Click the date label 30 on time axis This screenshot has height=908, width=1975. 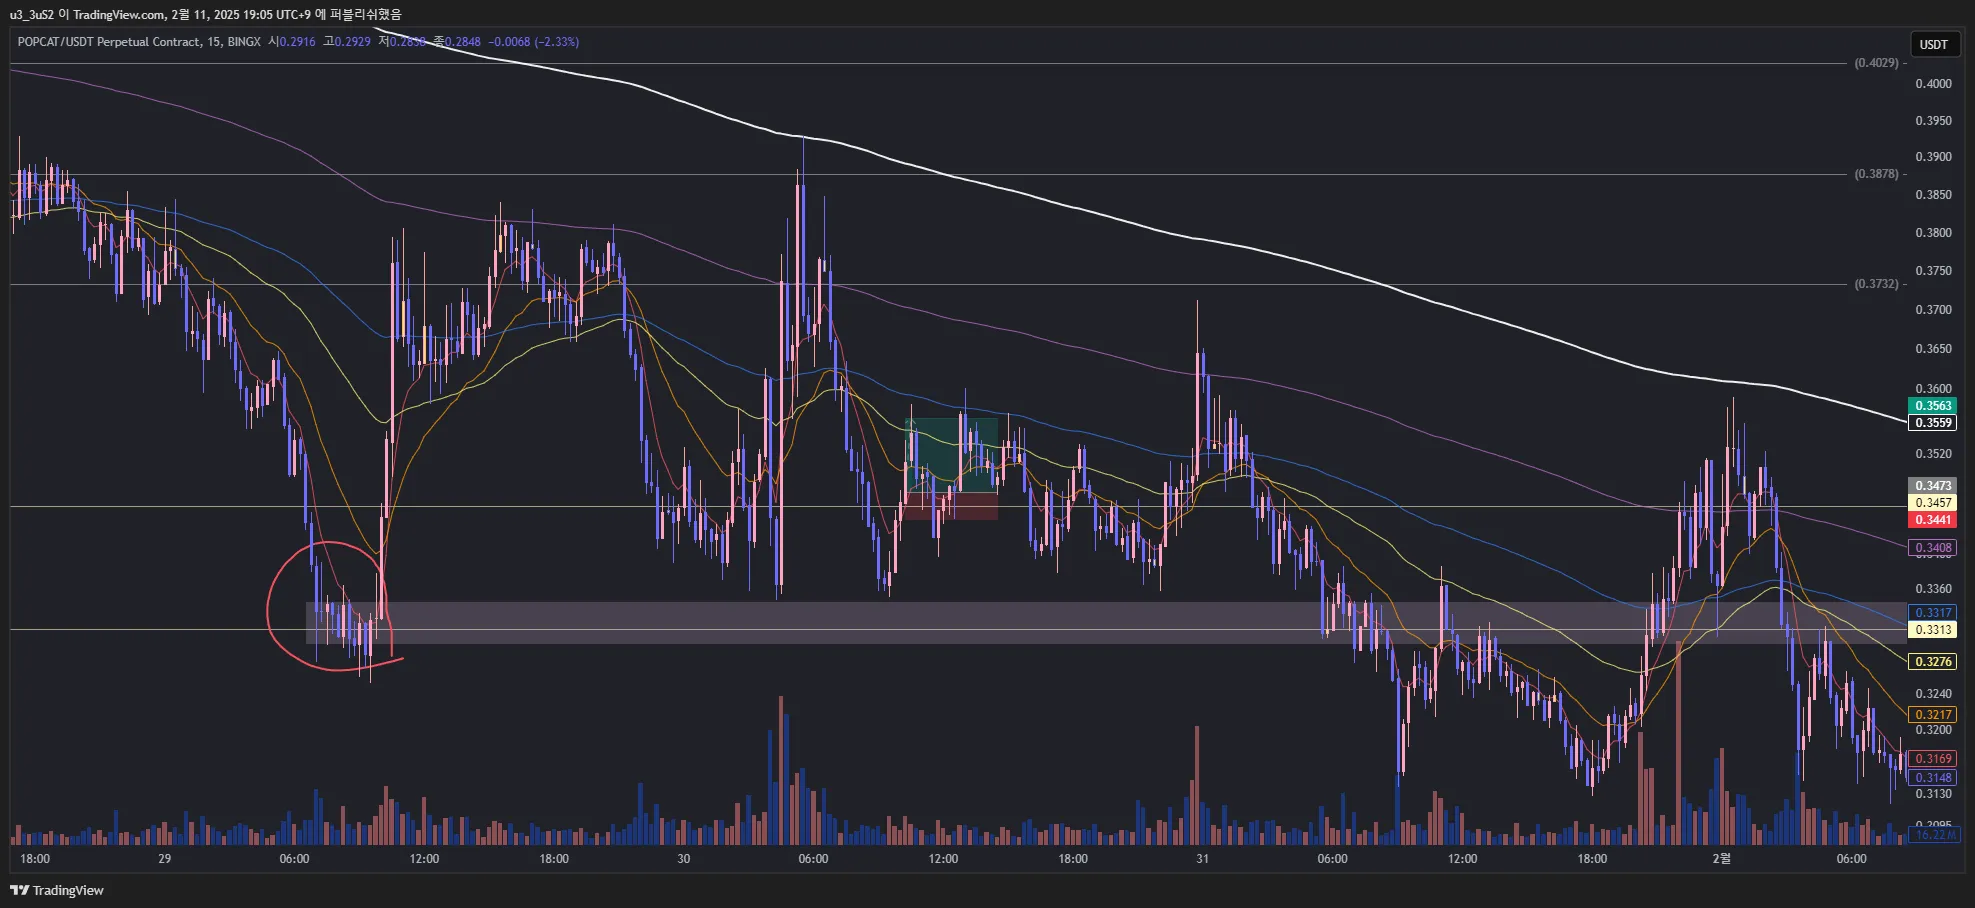[683, 859]
